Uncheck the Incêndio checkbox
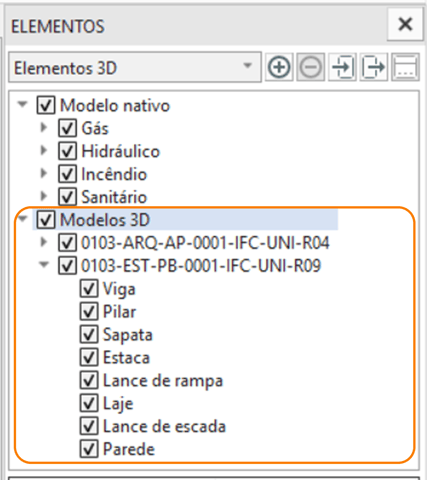427x480 pixels. [67, 174]
